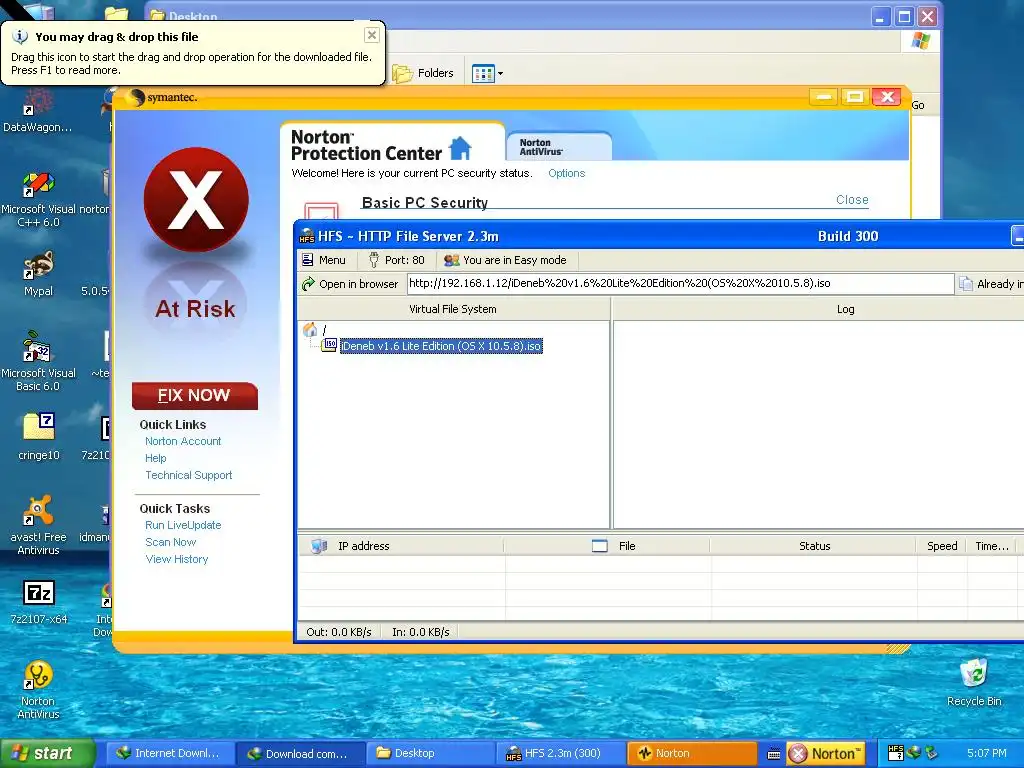Image resolution: width=1024 pixels, height=768 pixels.
Task: Click the Already in clipboard button in HFS
Action: click(991, 284)
